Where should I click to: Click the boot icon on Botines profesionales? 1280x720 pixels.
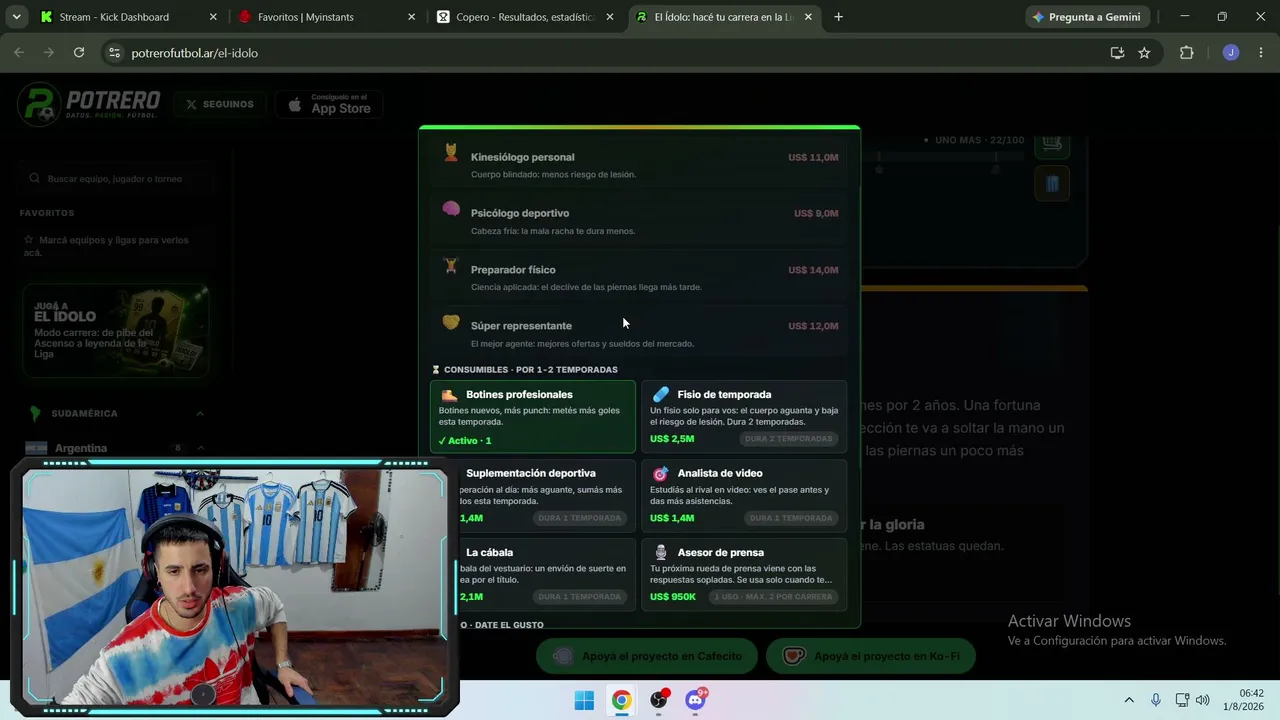pos(449,395)
